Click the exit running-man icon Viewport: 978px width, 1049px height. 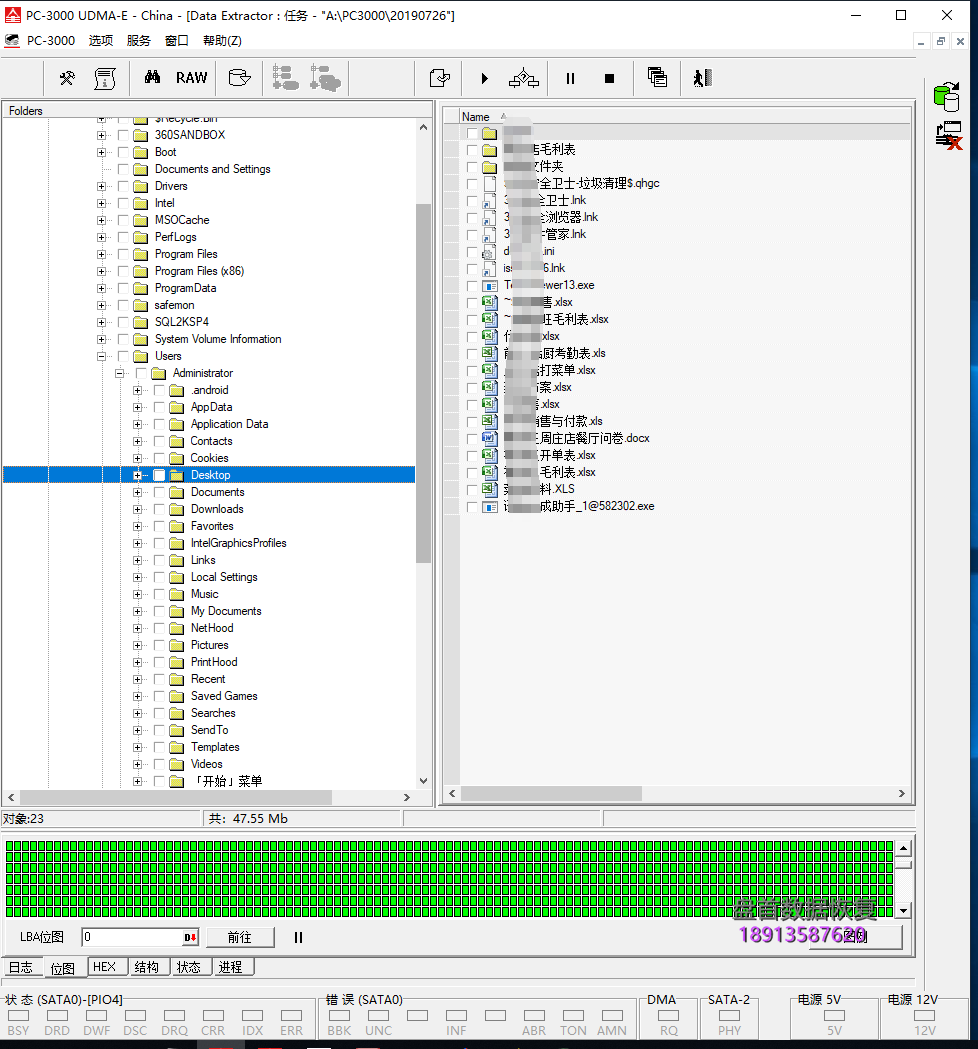[x=702, y=78]
